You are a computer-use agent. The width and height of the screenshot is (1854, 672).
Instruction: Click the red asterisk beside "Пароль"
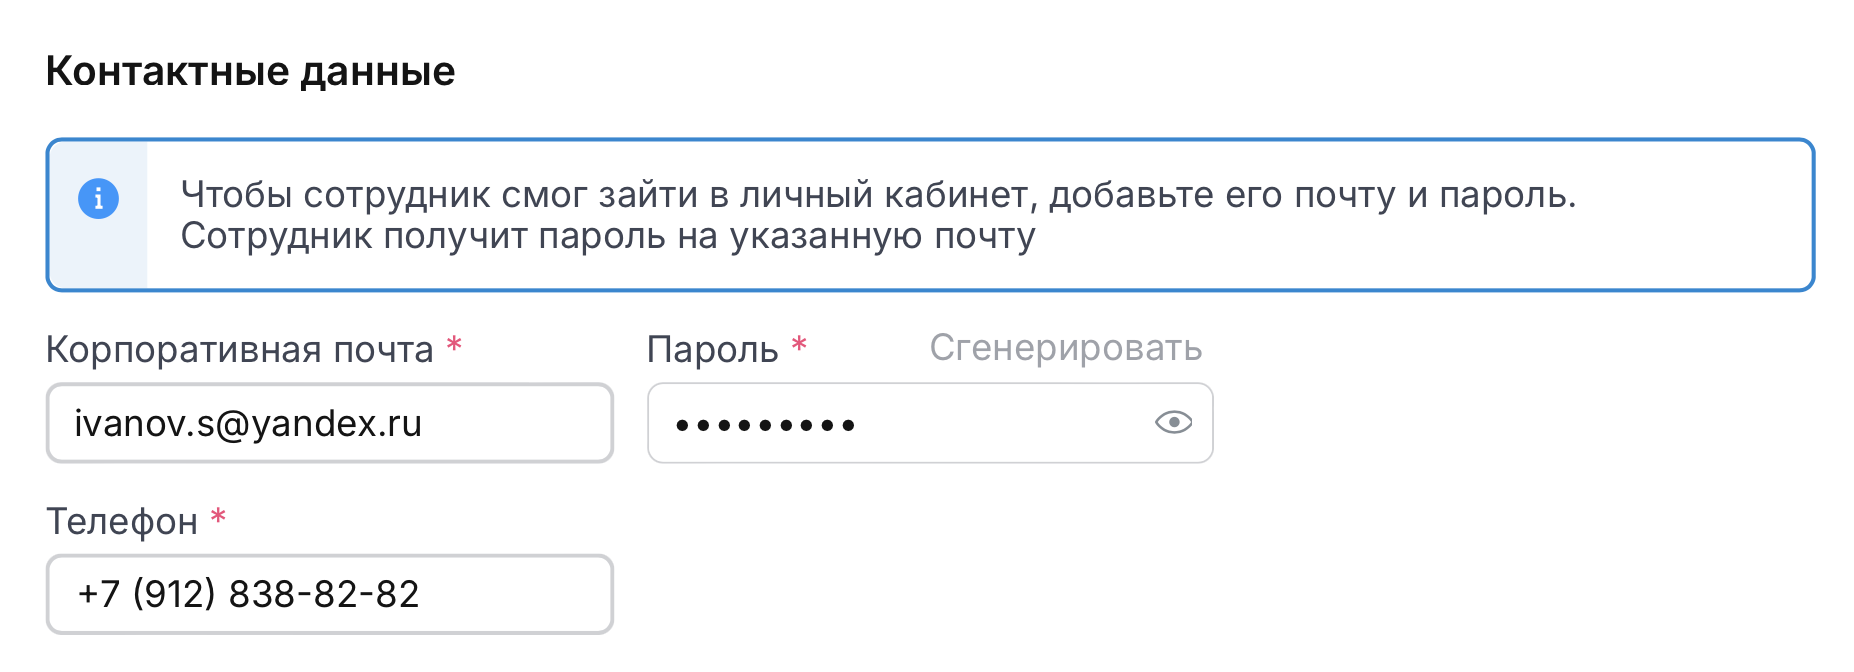[x=799, y=346]
